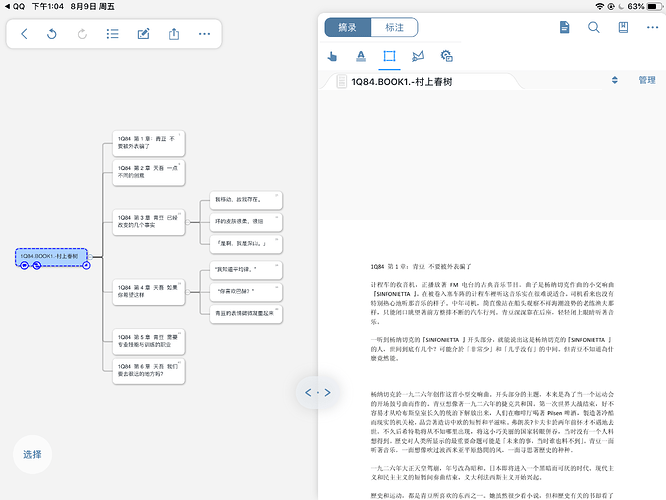The height and width of the screenshot is (500, 666).
Task: Switch to the 标注 annotation mode
Action: tap(394, 28)
